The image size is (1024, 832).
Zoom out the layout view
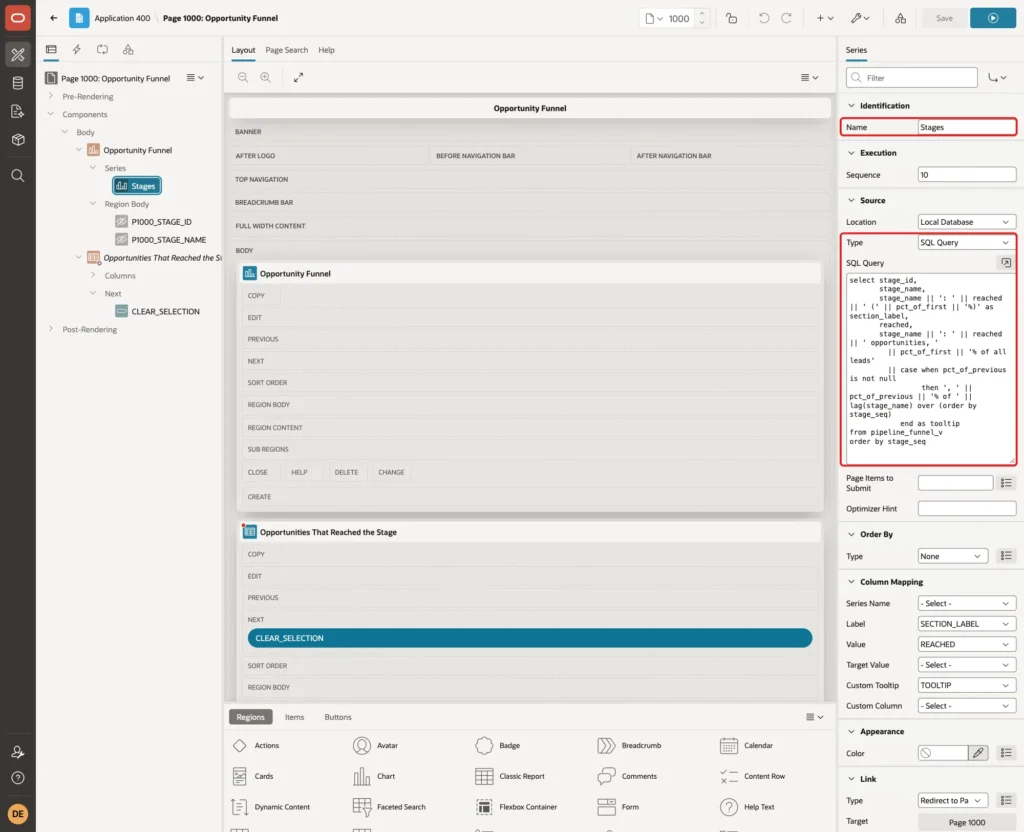pyautogui.click(x=243, y=77)
